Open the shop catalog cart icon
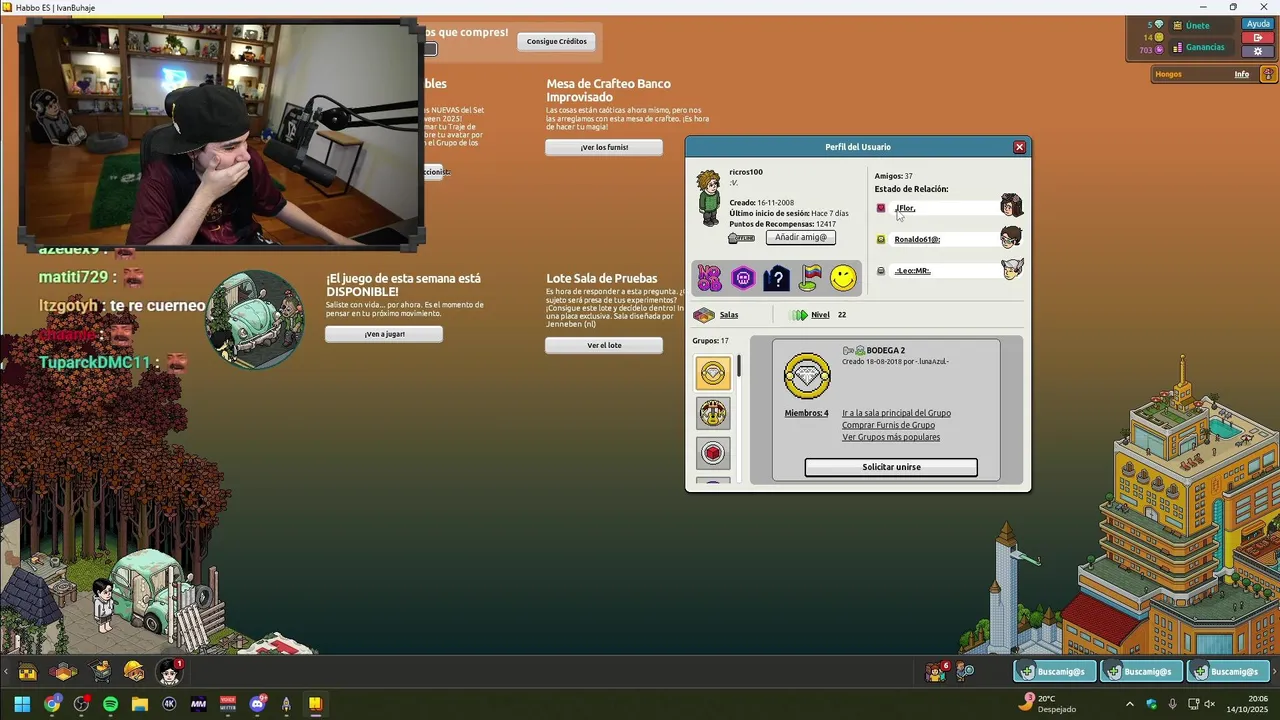1280x720 pixels. pyautogui.click(x=100, y=671)
